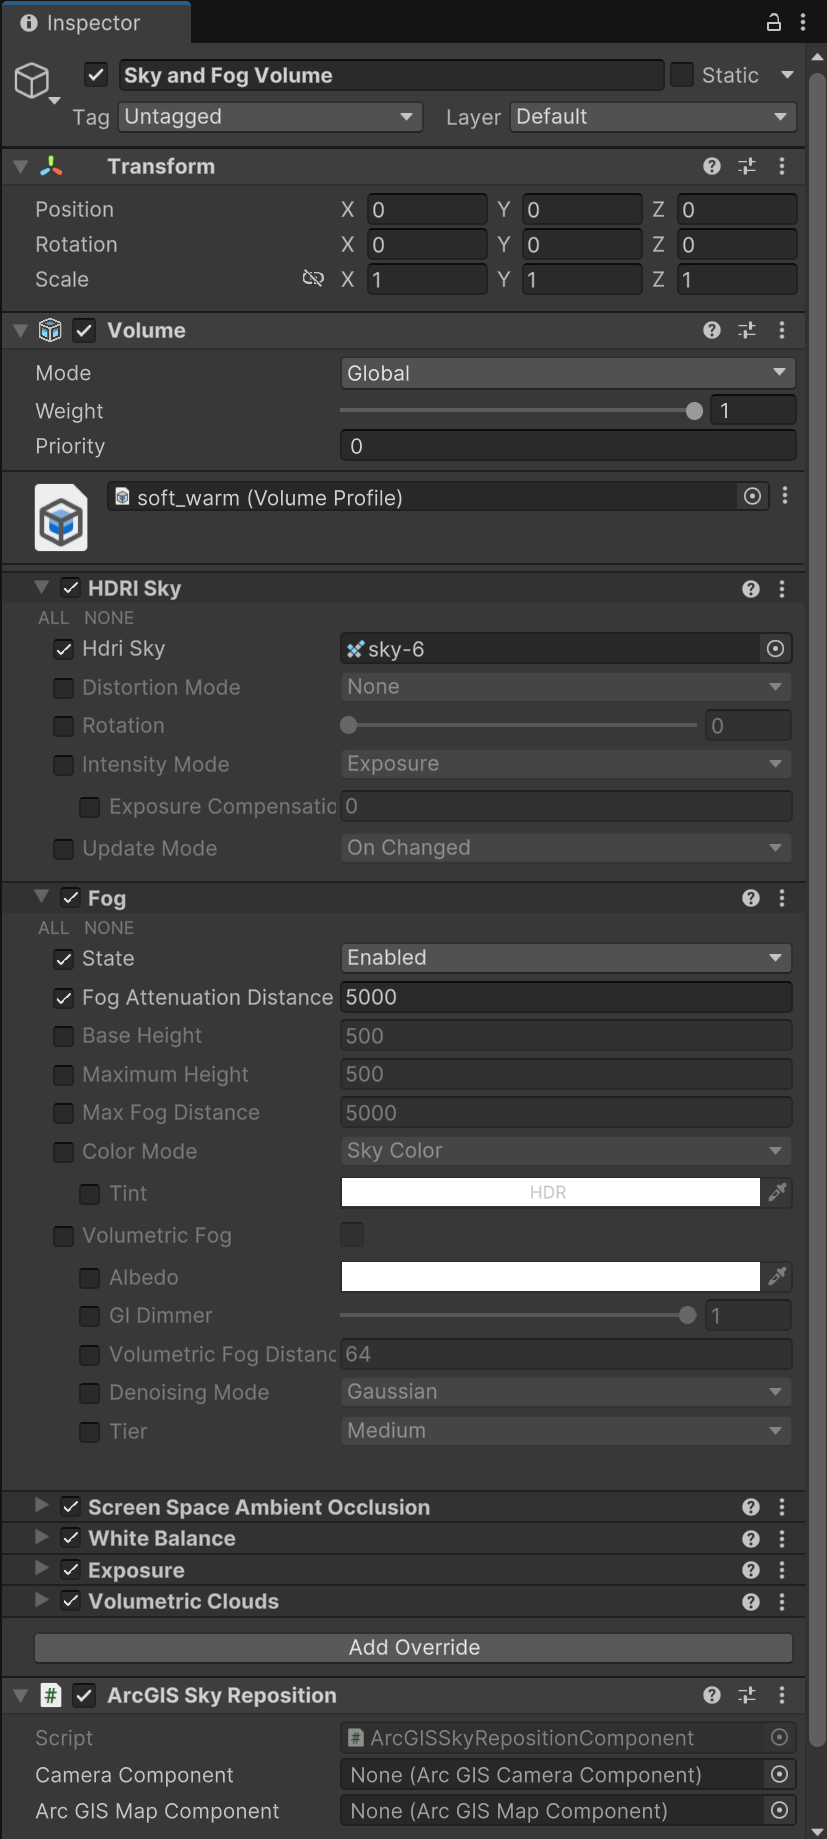
Task: Click the Scale constrained proportions link icon
Action: [x=313, y=279]
